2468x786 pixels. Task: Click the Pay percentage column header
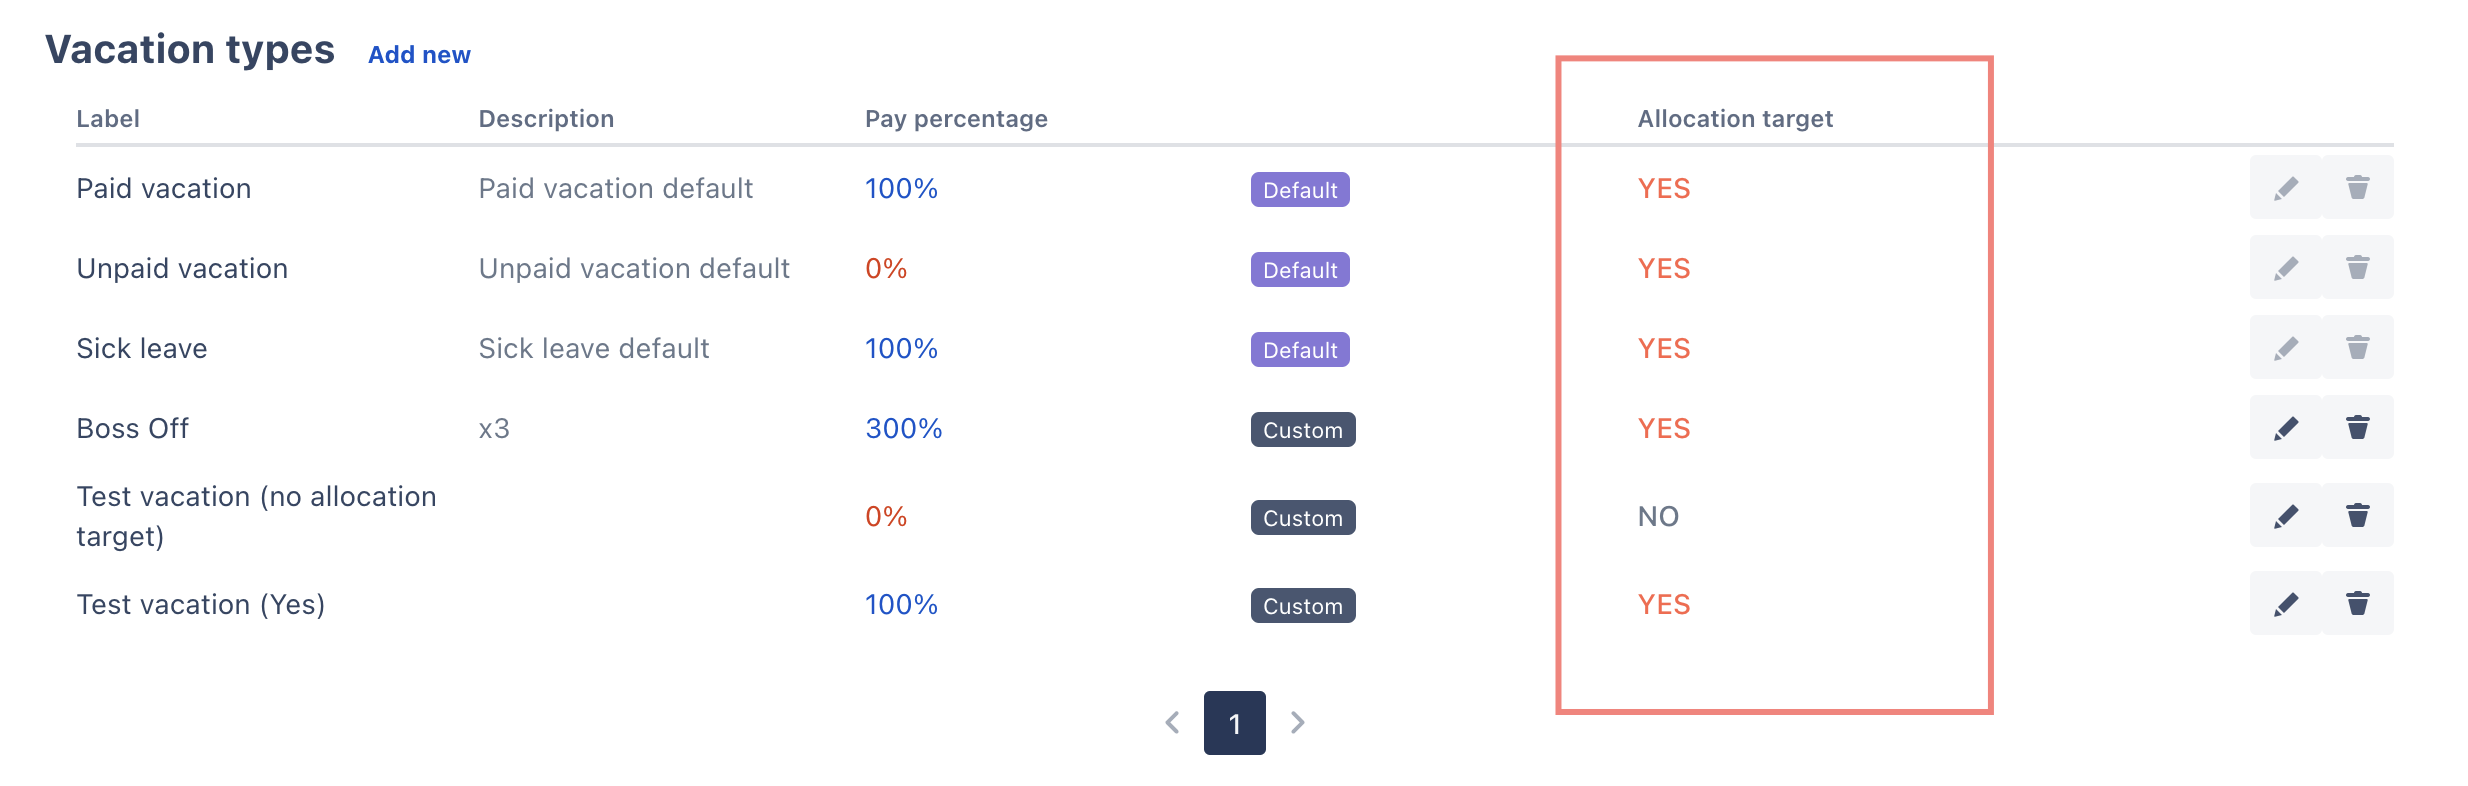point(956,119)
